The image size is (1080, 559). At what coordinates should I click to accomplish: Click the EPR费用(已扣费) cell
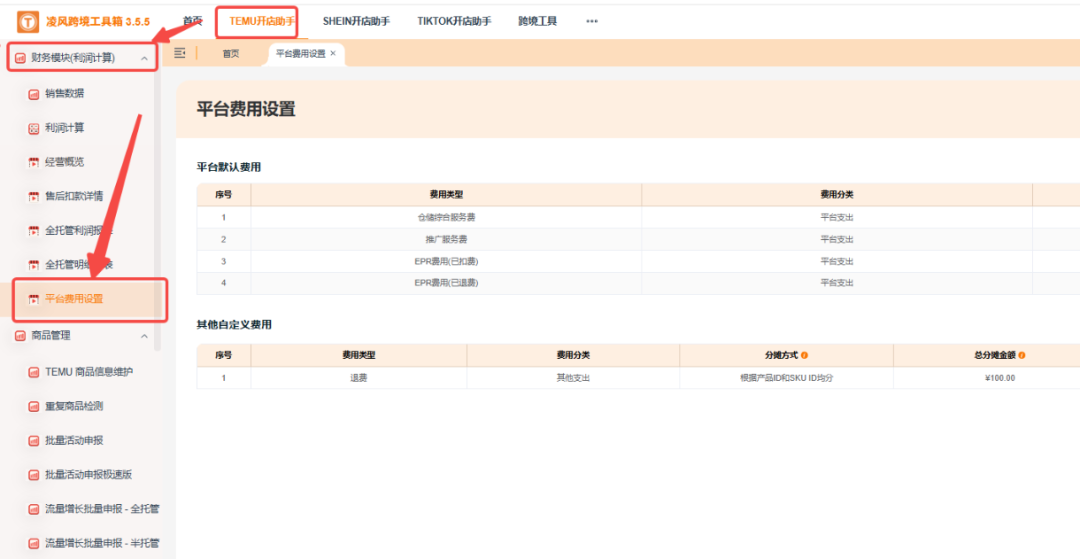pos(446,262)
